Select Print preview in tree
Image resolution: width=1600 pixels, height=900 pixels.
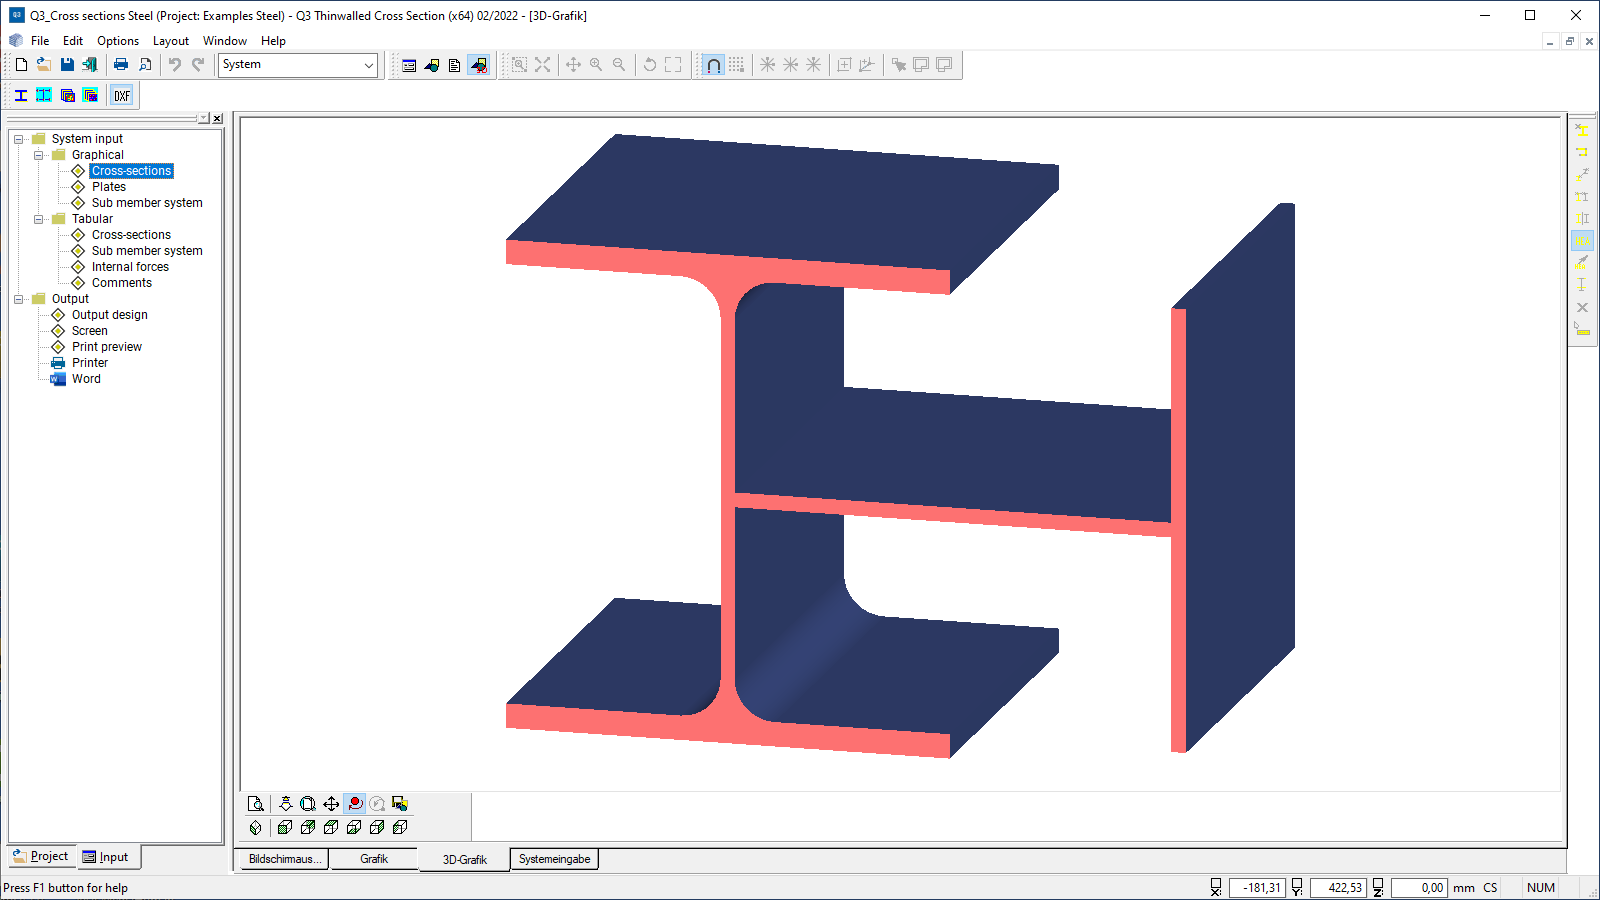point(107,347)
